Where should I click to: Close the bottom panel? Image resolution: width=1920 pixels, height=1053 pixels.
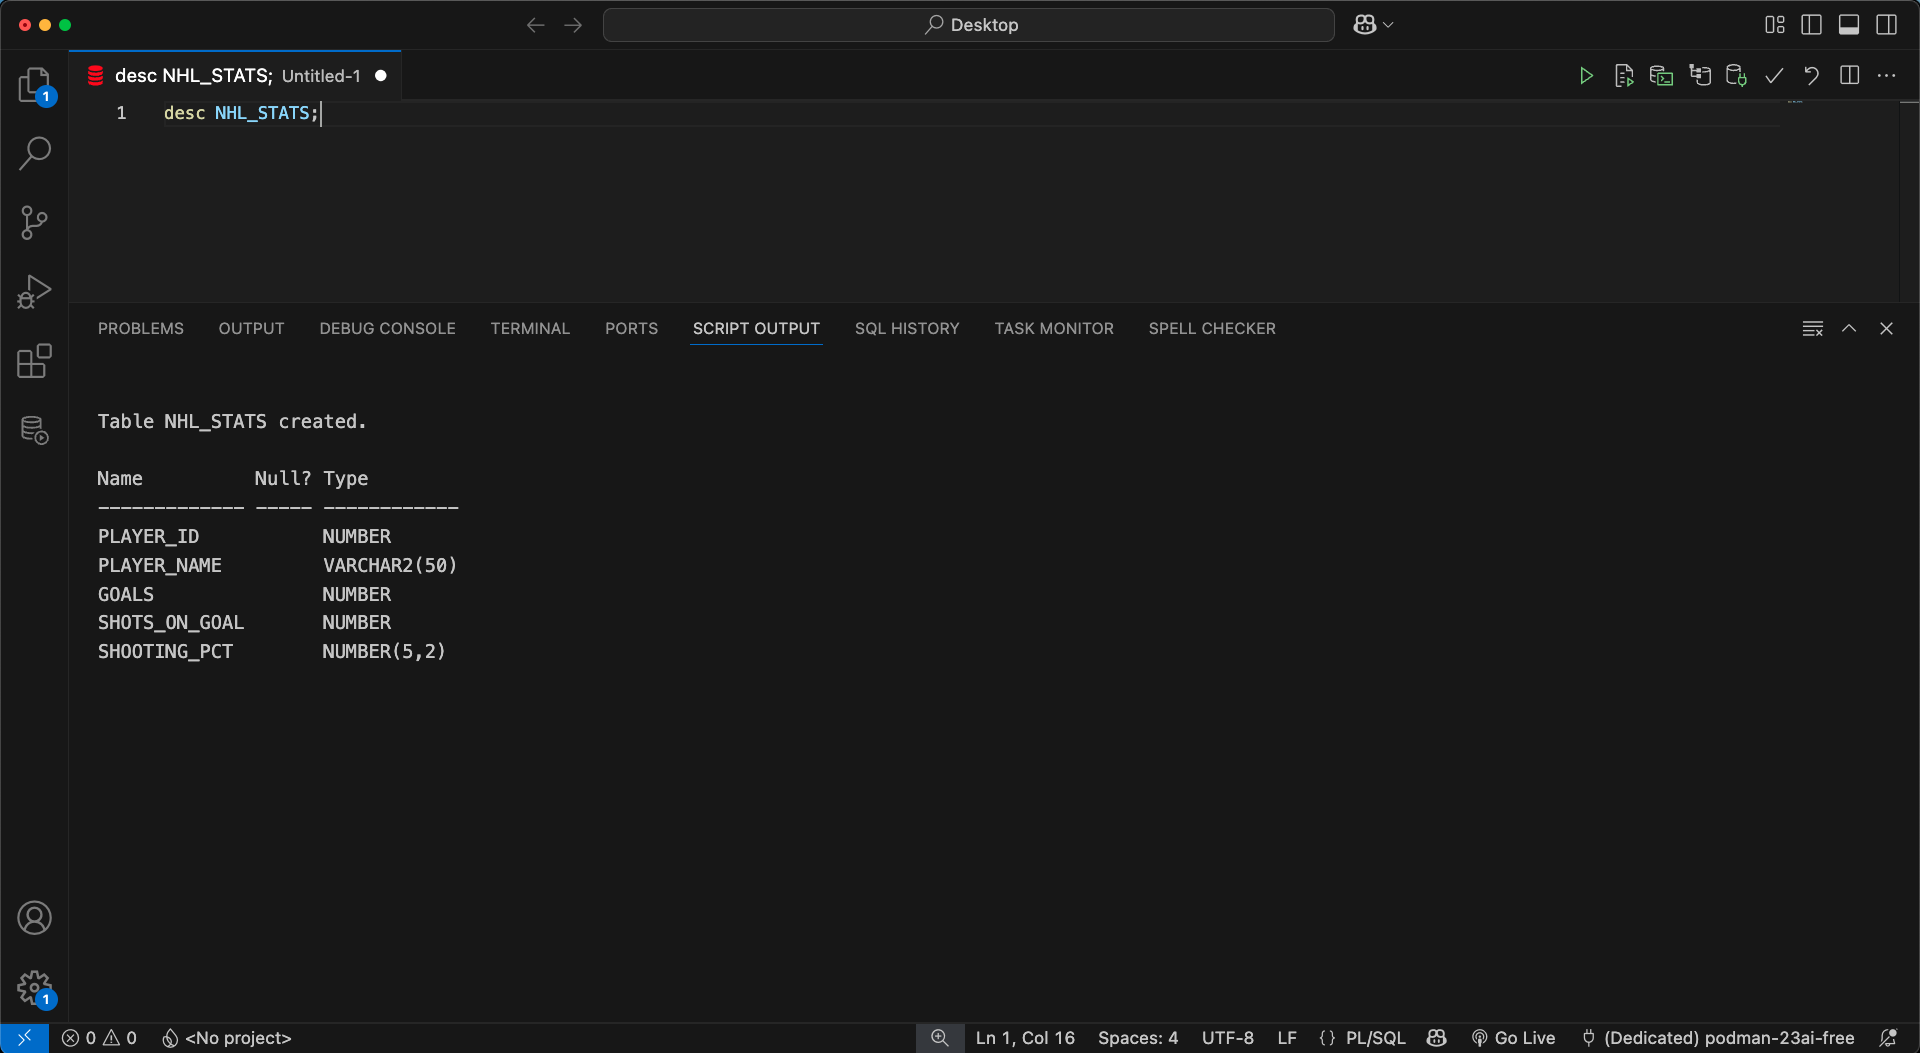click(x=1886, y=328)
